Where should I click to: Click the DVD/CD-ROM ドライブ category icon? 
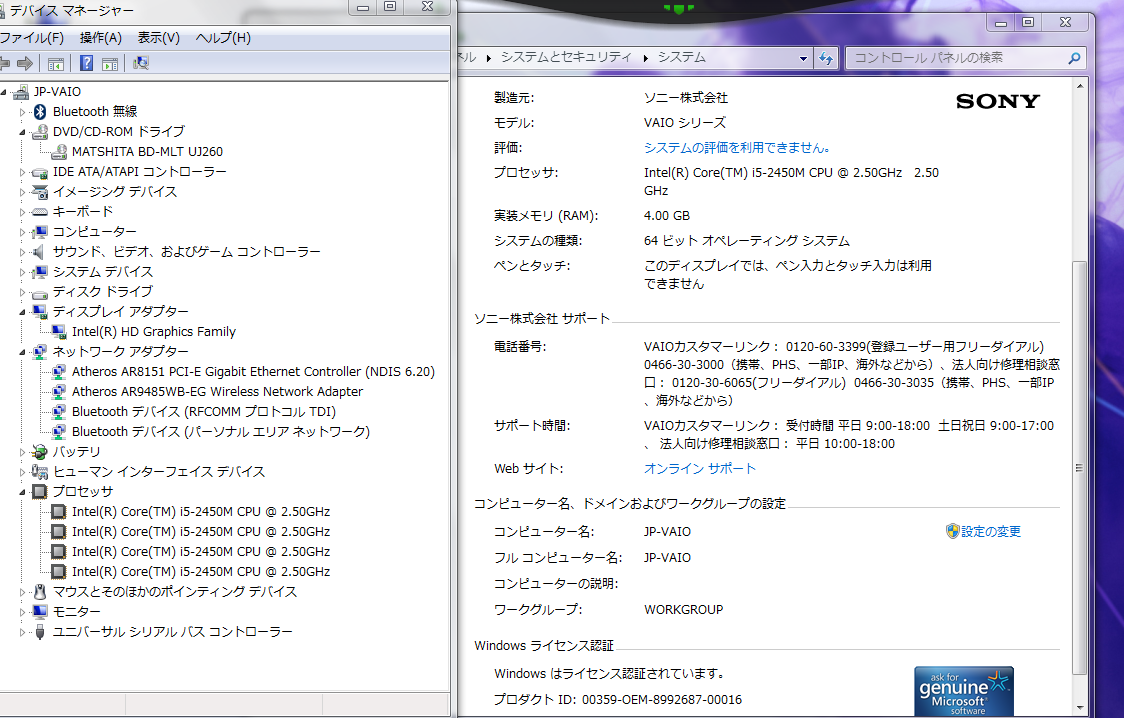click(x=40, y=132)
